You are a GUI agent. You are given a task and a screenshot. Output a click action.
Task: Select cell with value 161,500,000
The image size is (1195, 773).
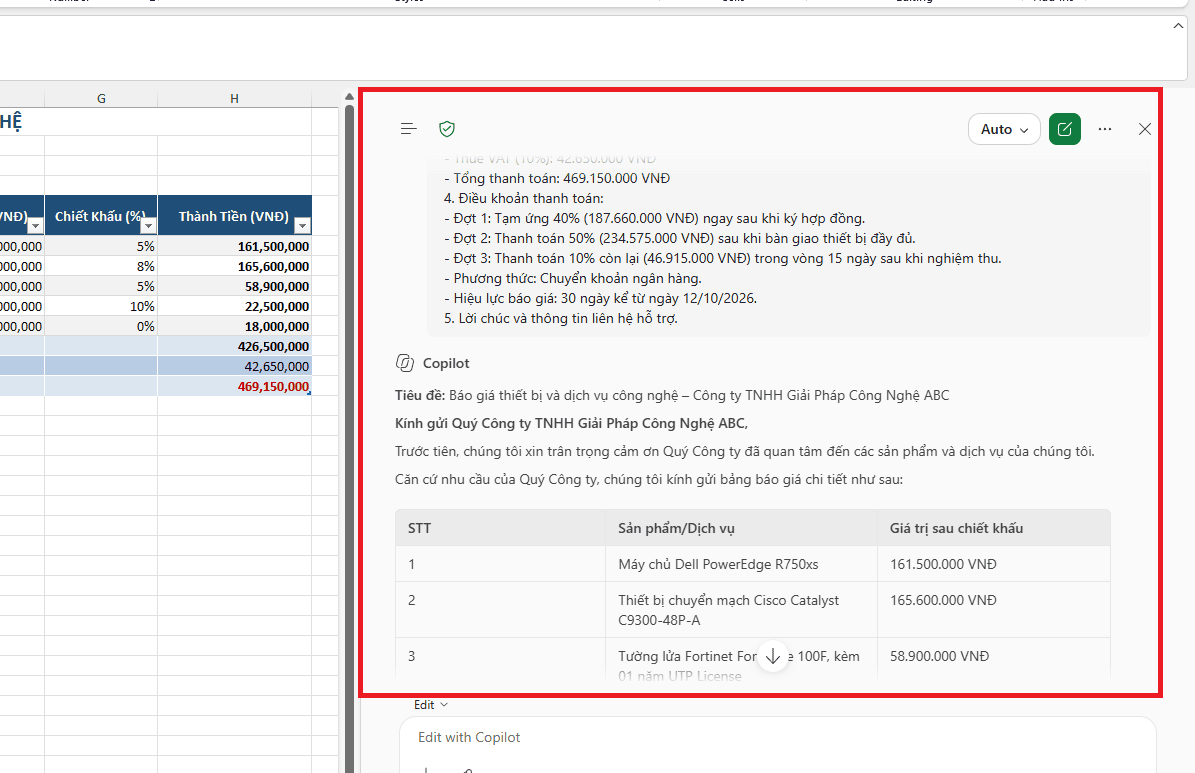(235, 246)
